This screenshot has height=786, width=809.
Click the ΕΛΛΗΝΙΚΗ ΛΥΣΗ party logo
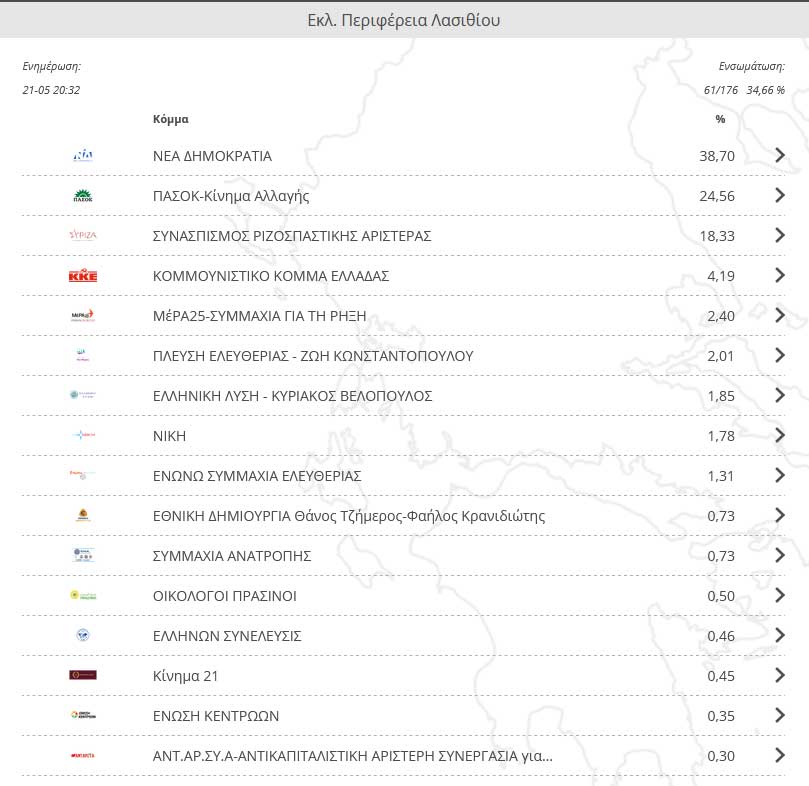tap(83, 395)
